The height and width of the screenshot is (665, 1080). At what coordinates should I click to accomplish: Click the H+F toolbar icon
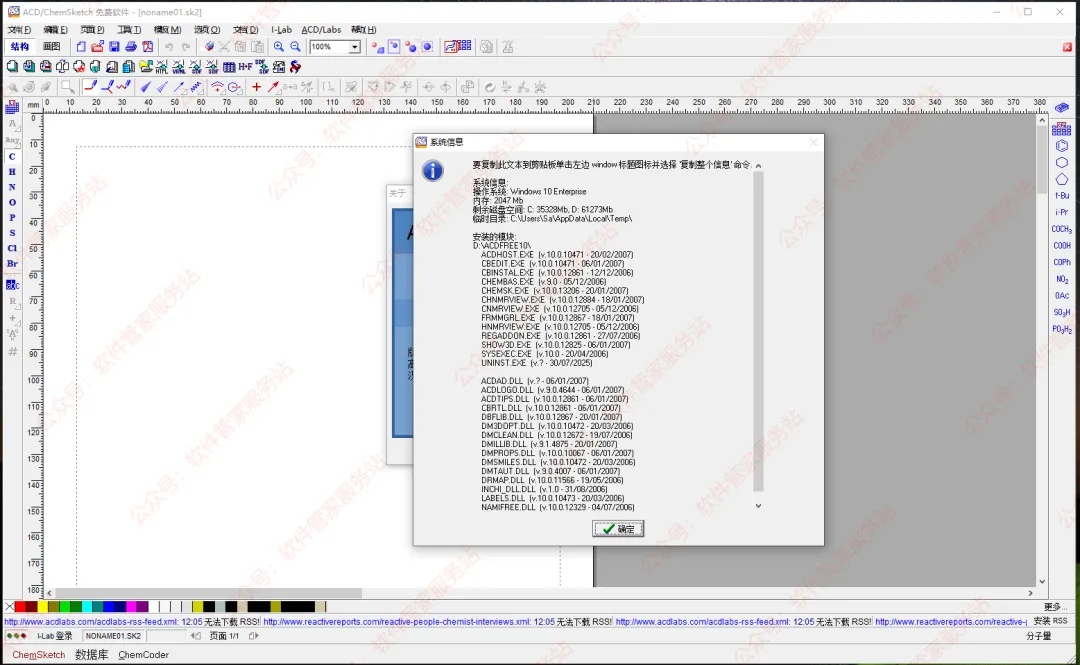tap(245, 67)
